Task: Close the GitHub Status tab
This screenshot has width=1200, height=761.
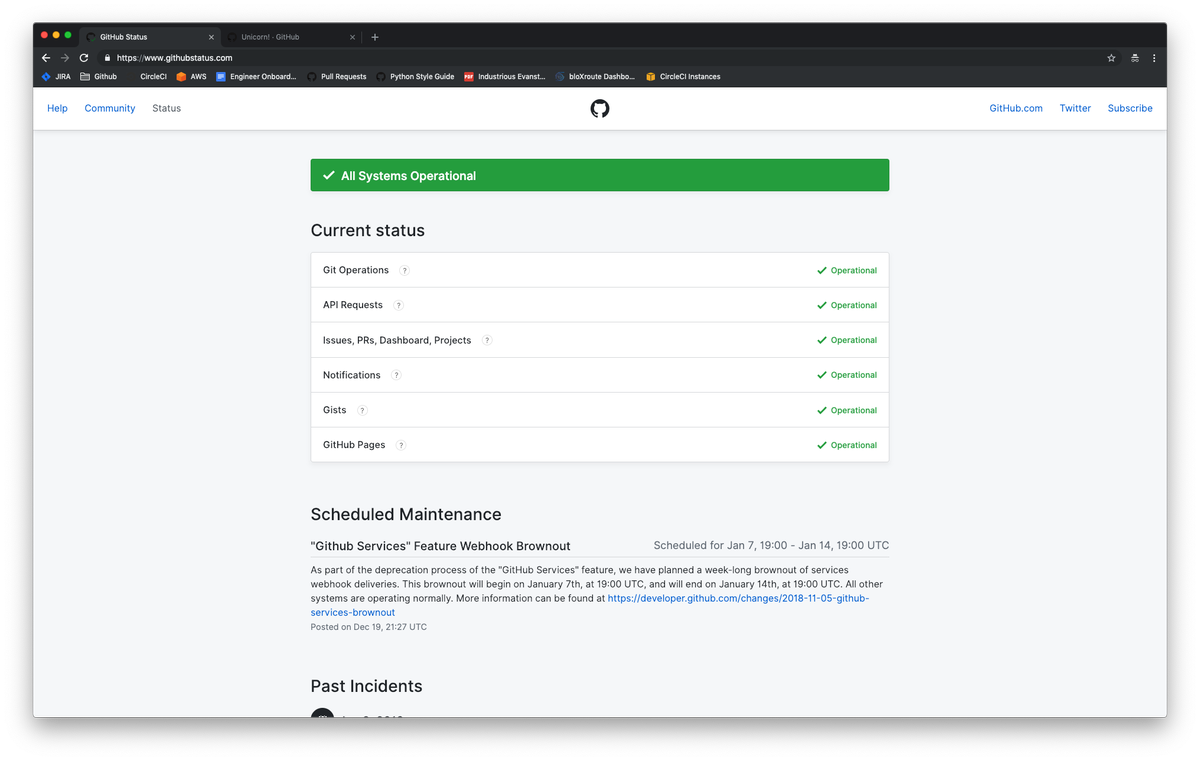Action: pos(211,37)
